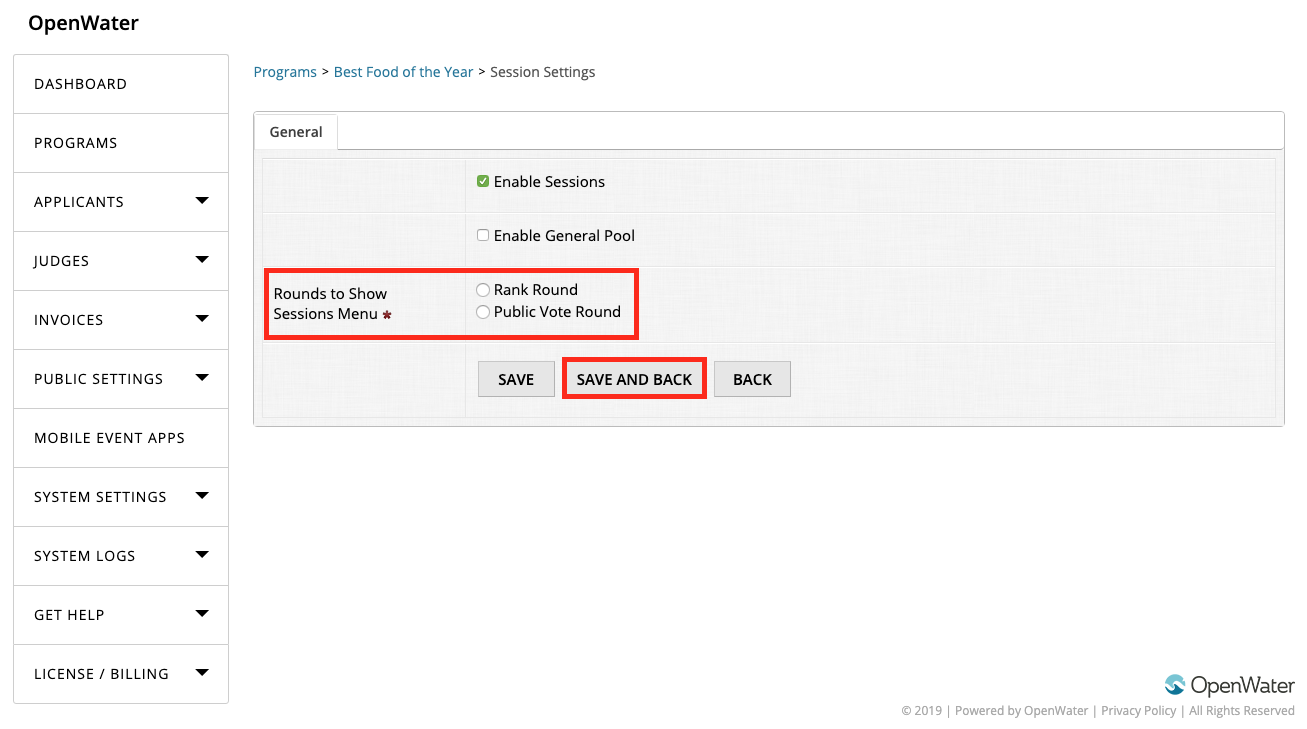Open the Invoices sidebar menu
1307x729 pixels.
point(121,320)
